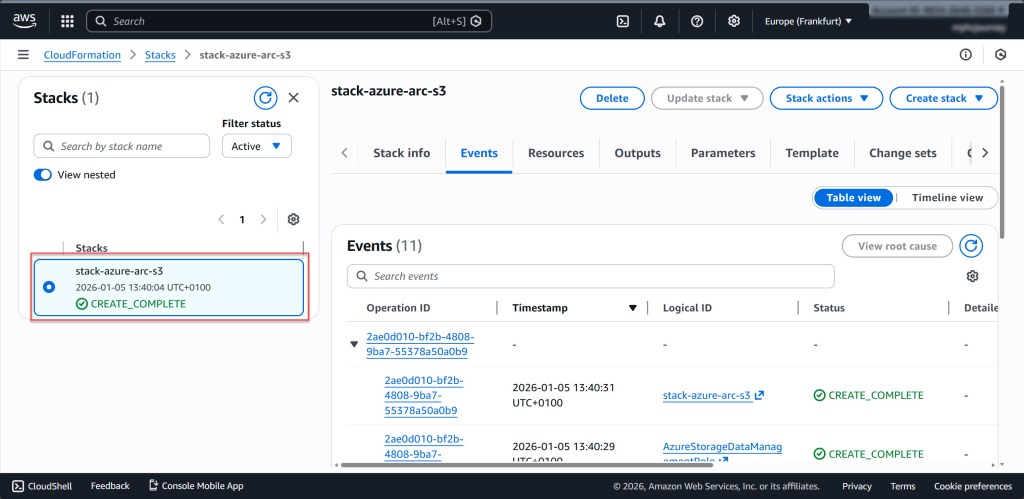
Task: Toggle the View nested switch
Action: tap(43, 175)
